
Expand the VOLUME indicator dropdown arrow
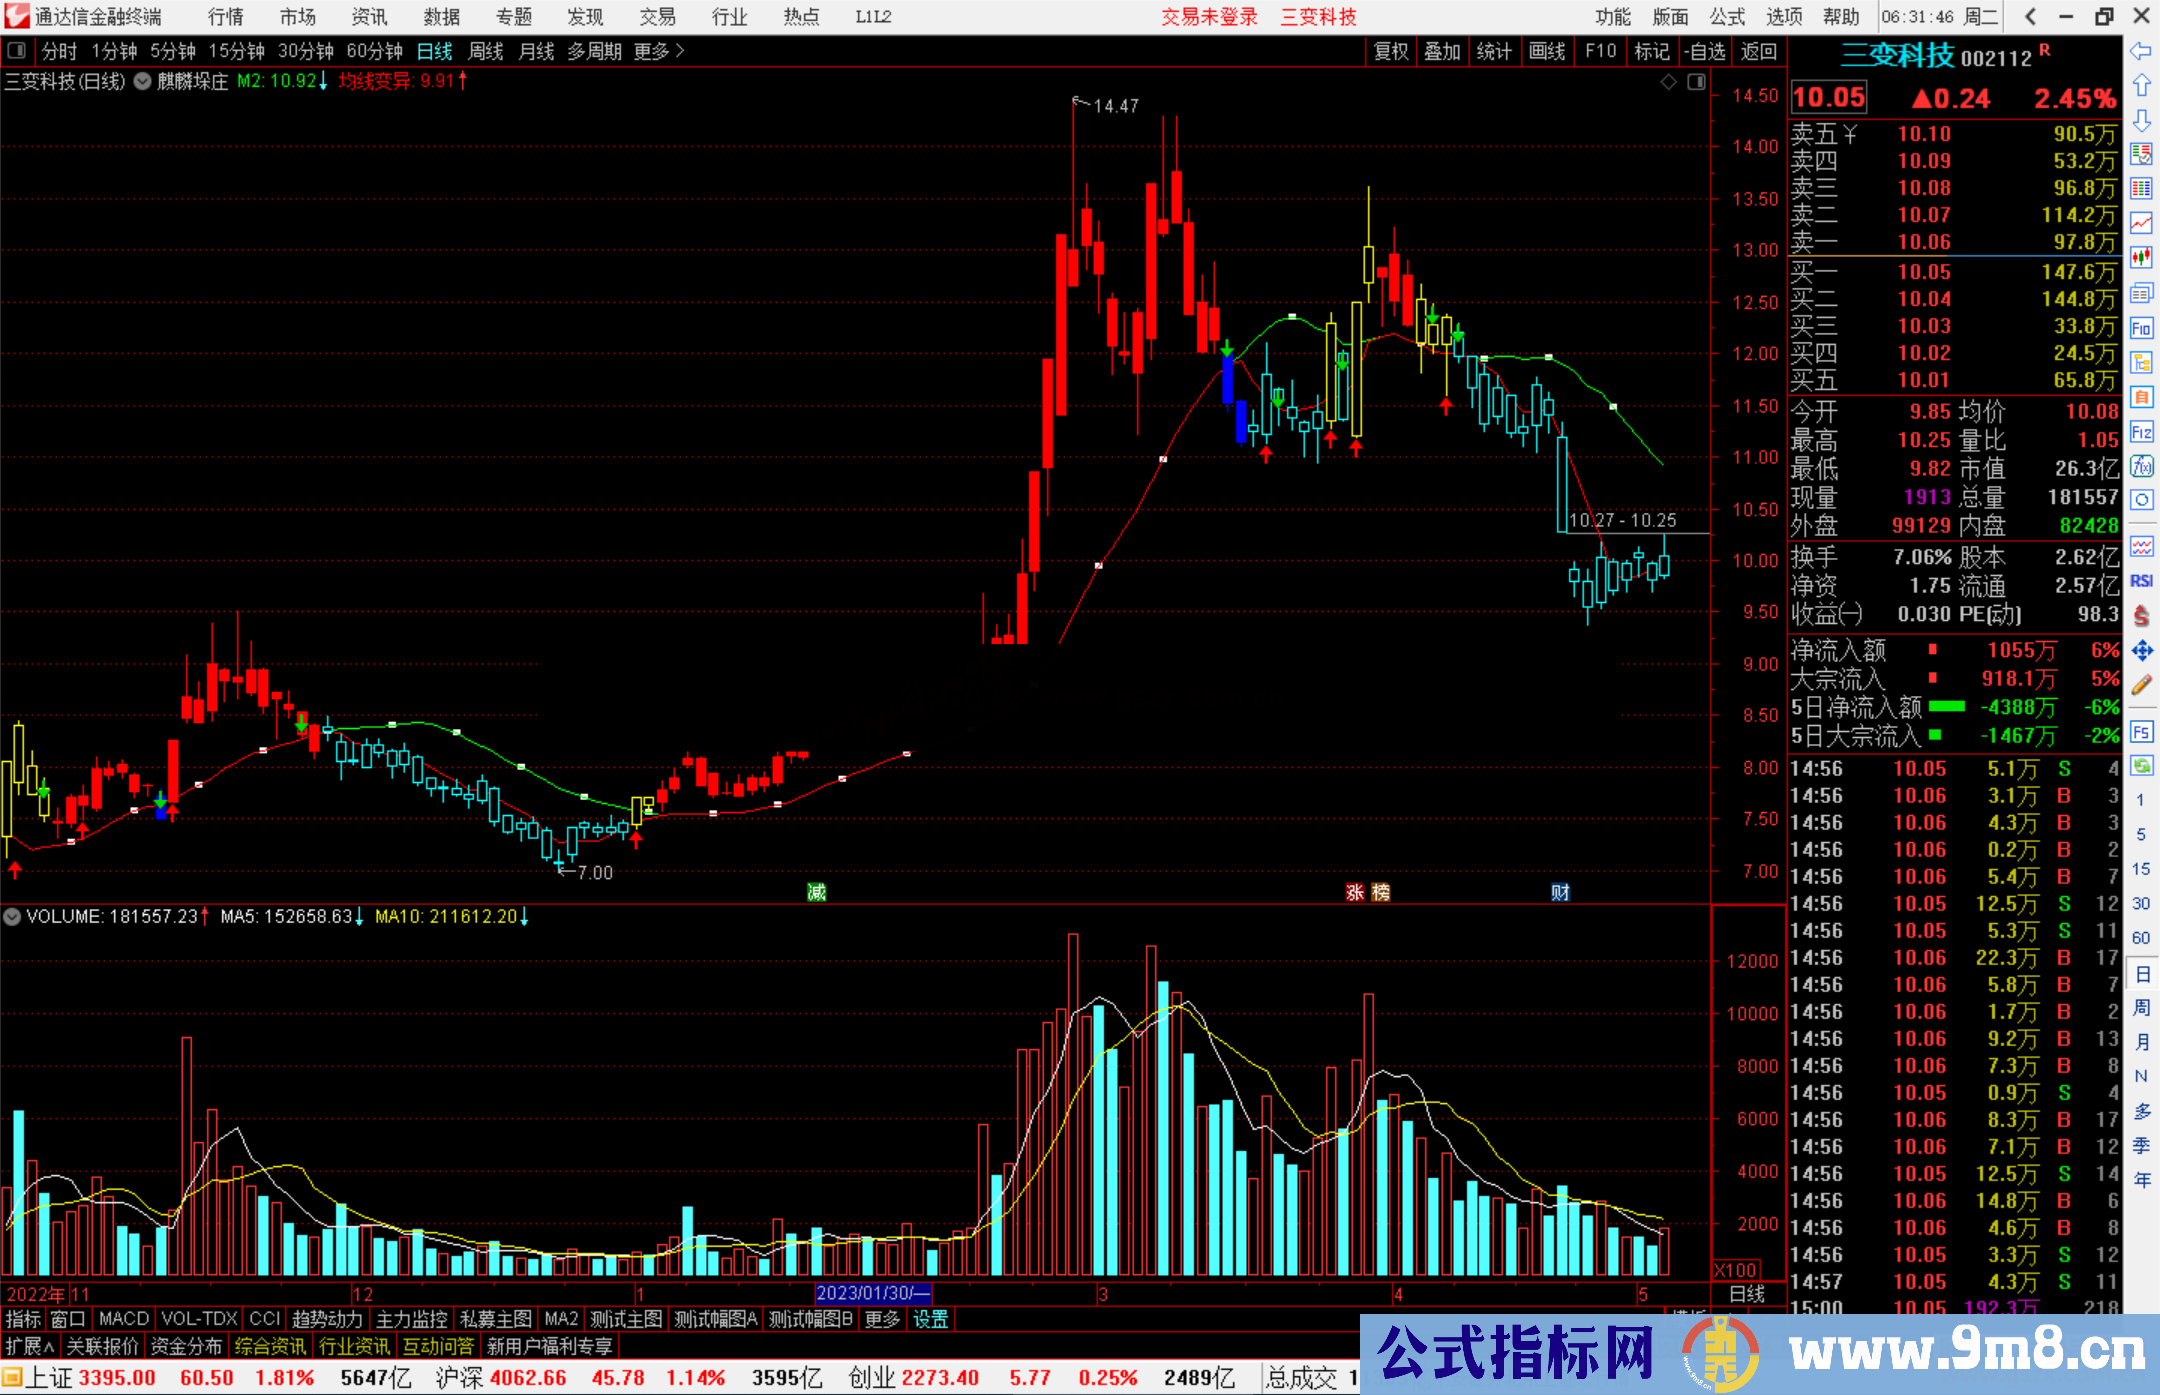coord(12,916)
